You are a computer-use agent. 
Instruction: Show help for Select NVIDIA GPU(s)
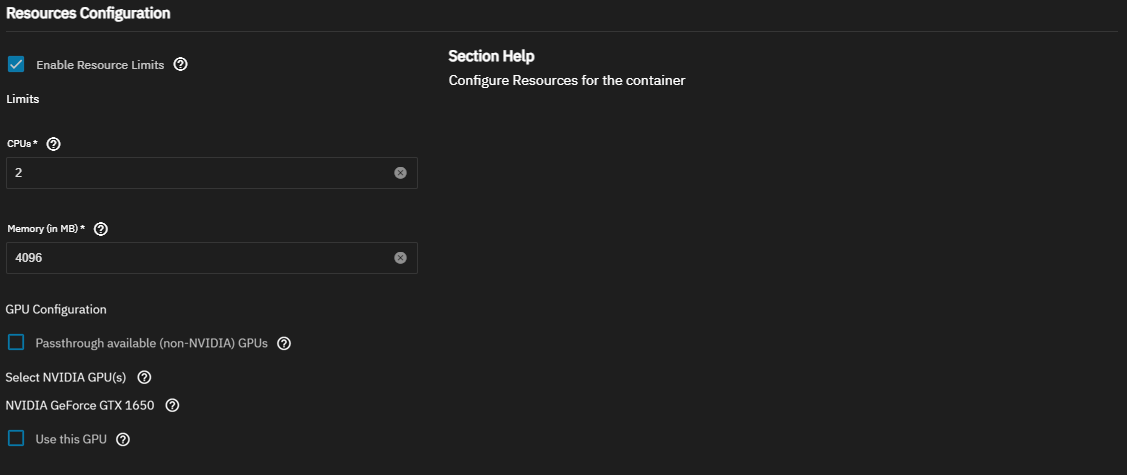tap(144, 378)
